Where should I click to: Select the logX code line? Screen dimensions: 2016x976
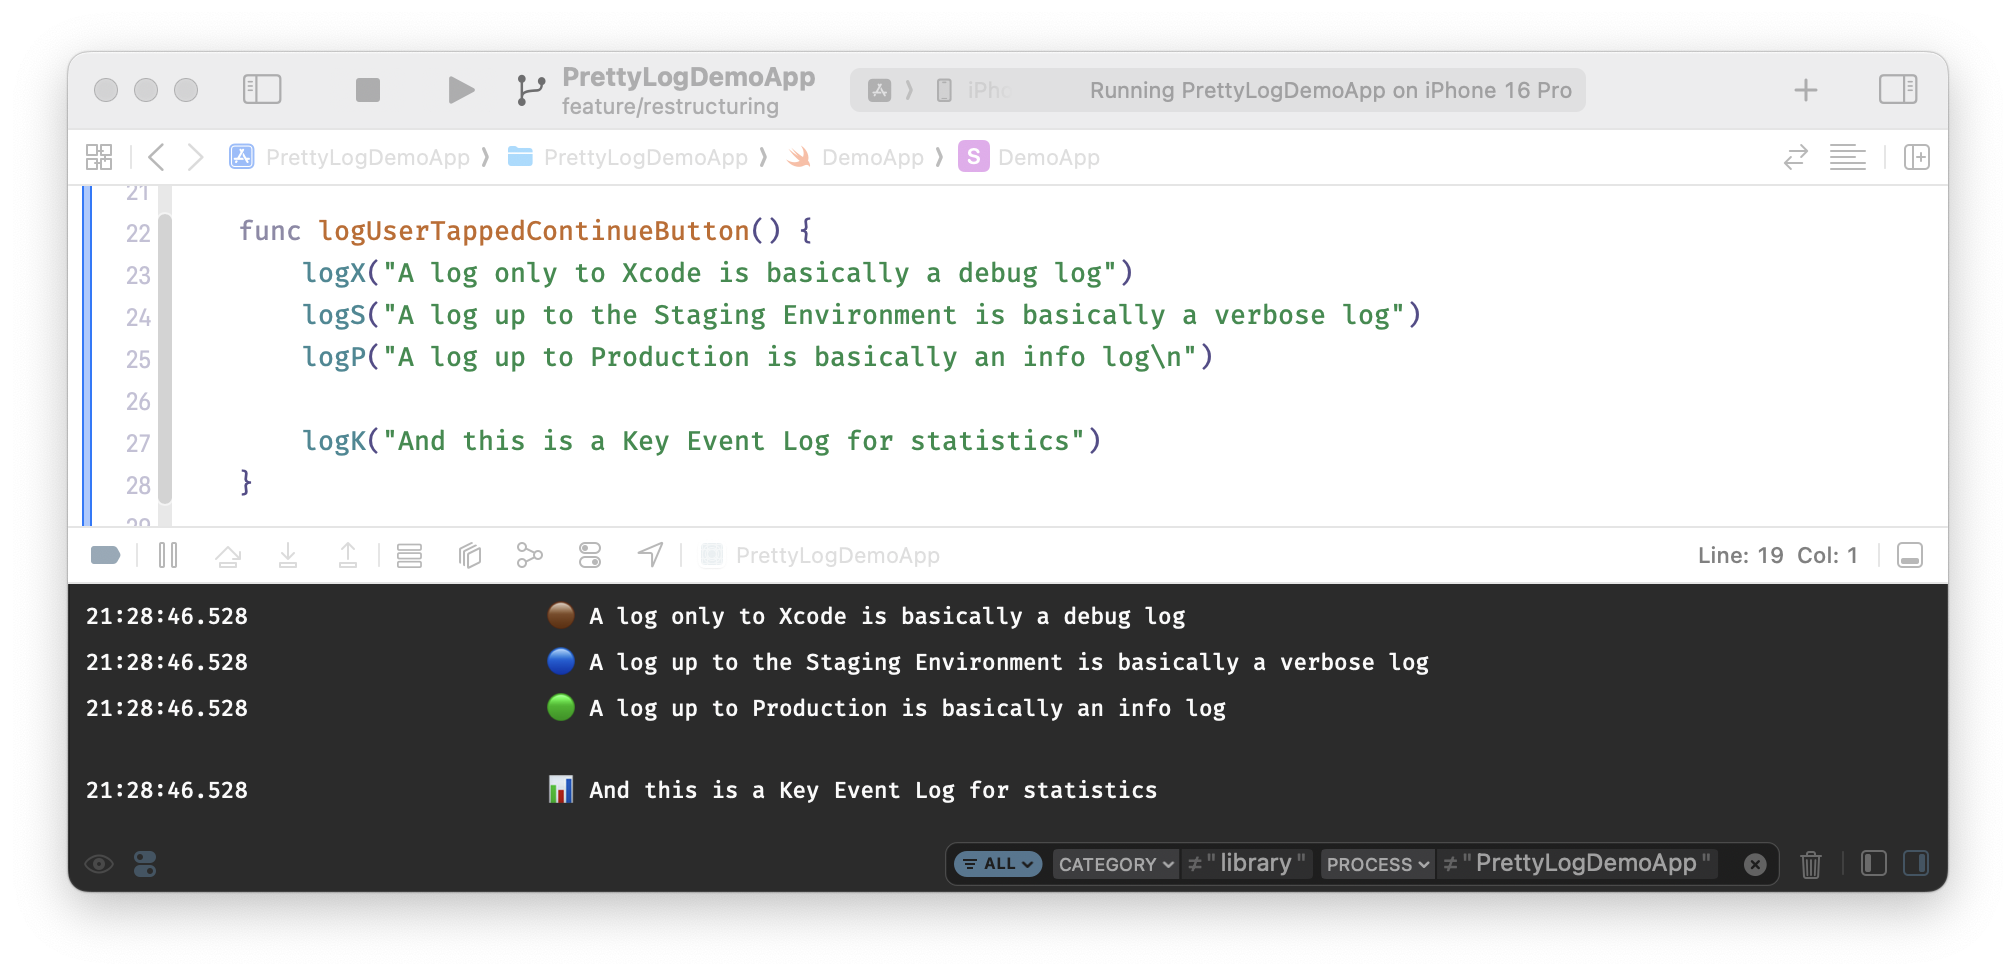point(718,273)
